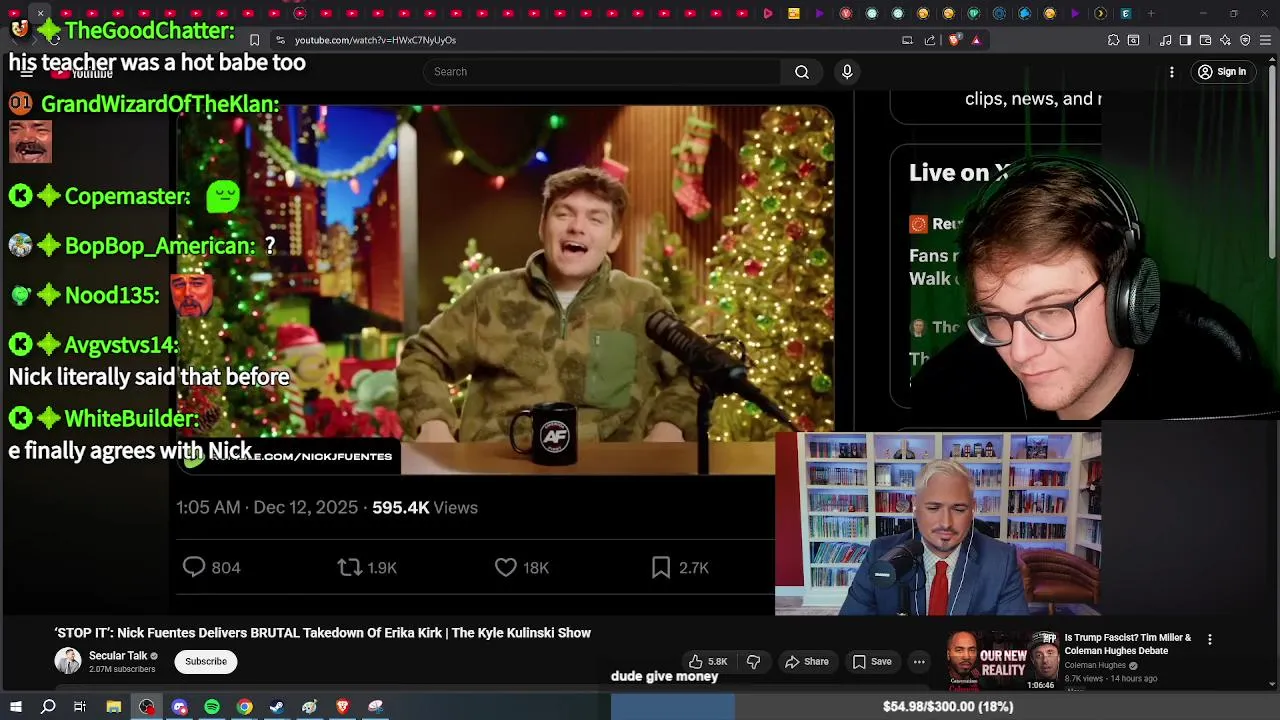Click the dislike thumbs-down button
This screenshot has width=1280, height=720.
pos(754,662)
